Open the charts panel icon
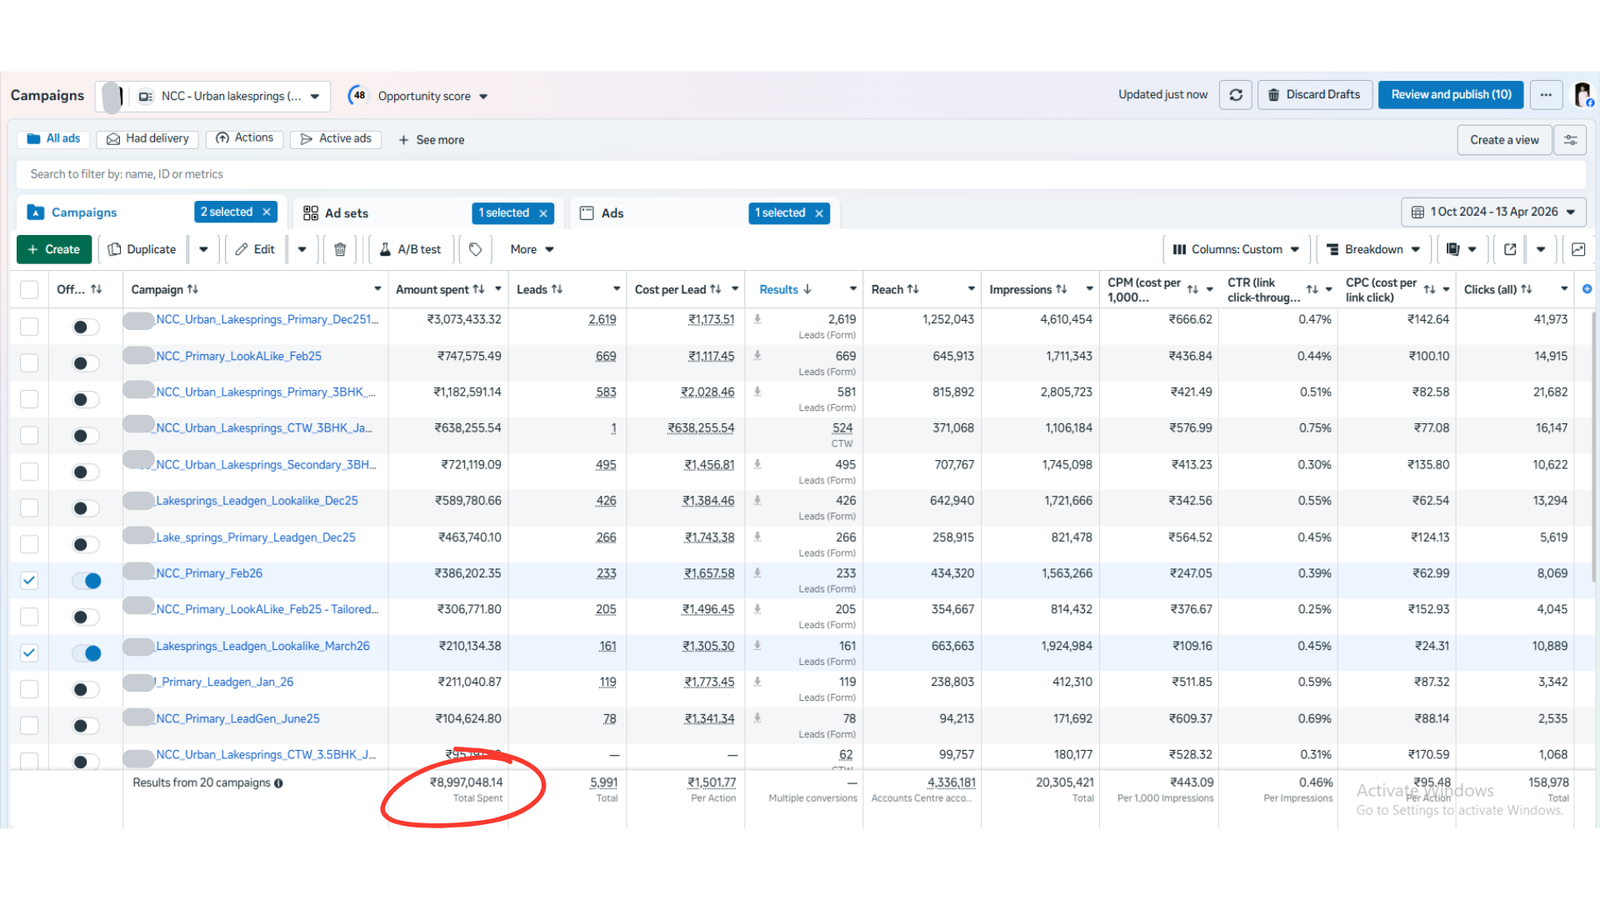The image size is (1600, 900). tap(1578, 249)
